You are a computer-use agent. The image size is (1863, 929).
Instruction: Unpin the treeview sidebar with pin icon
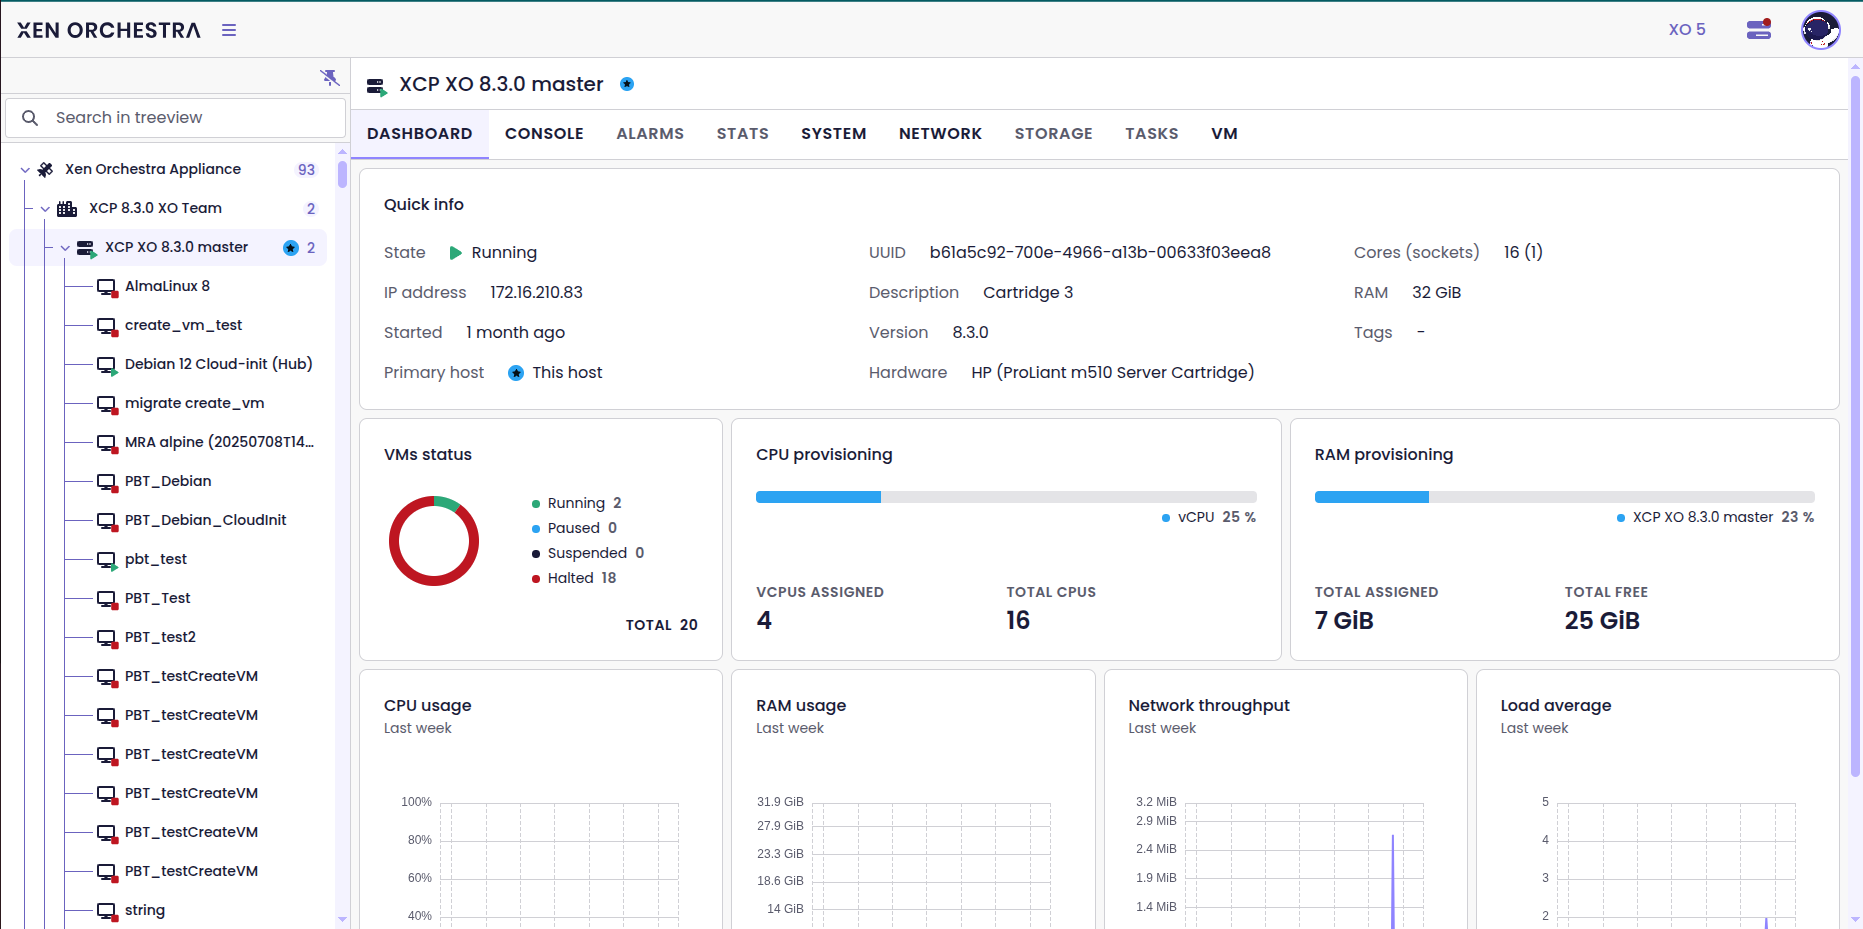[329, 77]
